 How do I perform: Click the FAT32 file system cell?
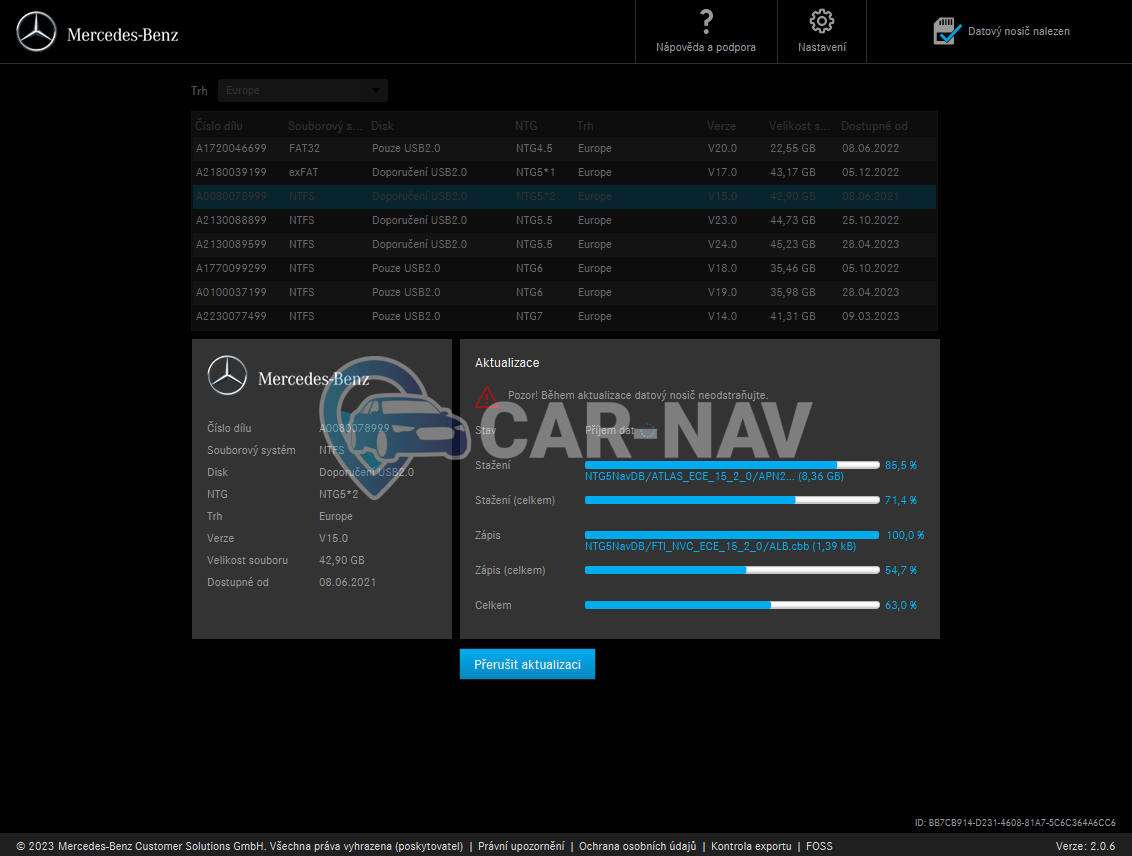pyautogui.click(x=304, y=149)
